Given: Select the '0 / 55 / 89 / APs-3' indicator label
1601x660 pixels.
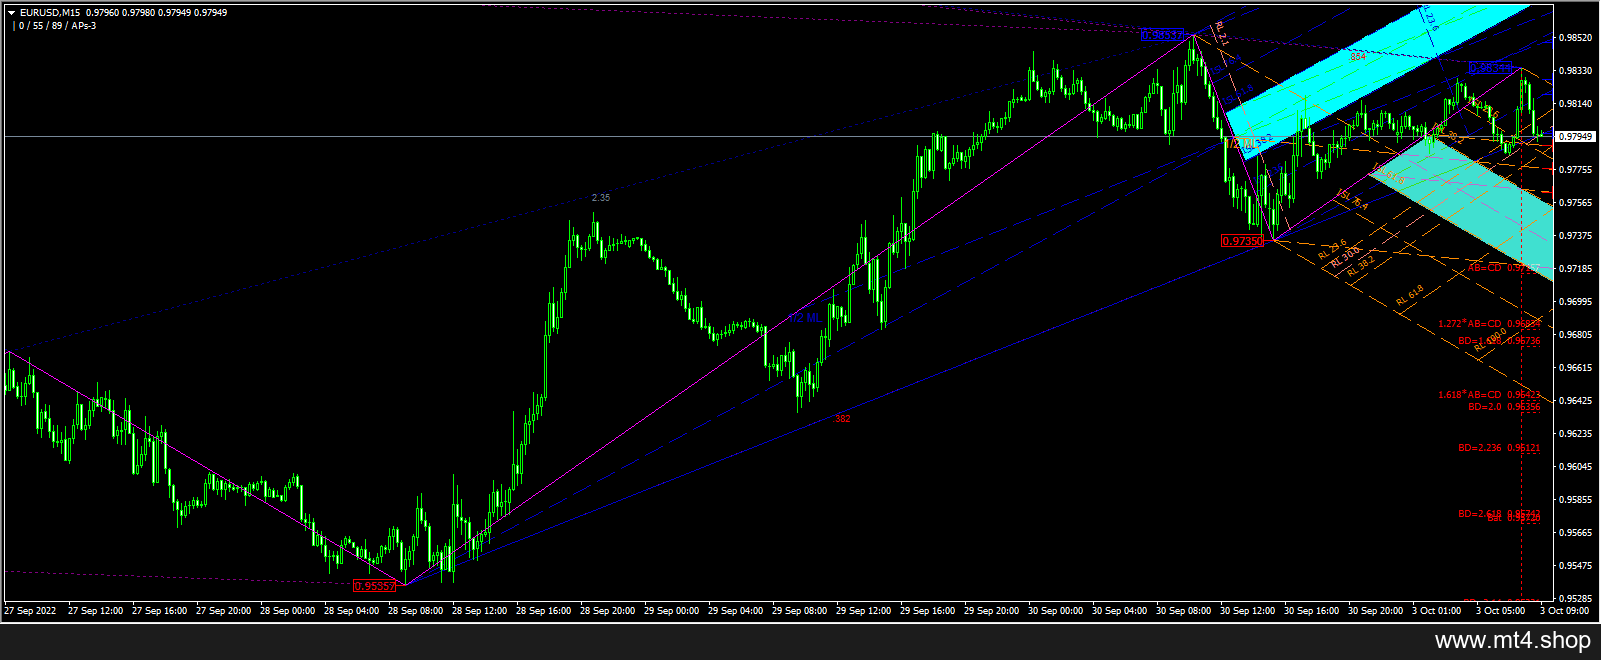Looking at the screenshot, I should [58, 25].
